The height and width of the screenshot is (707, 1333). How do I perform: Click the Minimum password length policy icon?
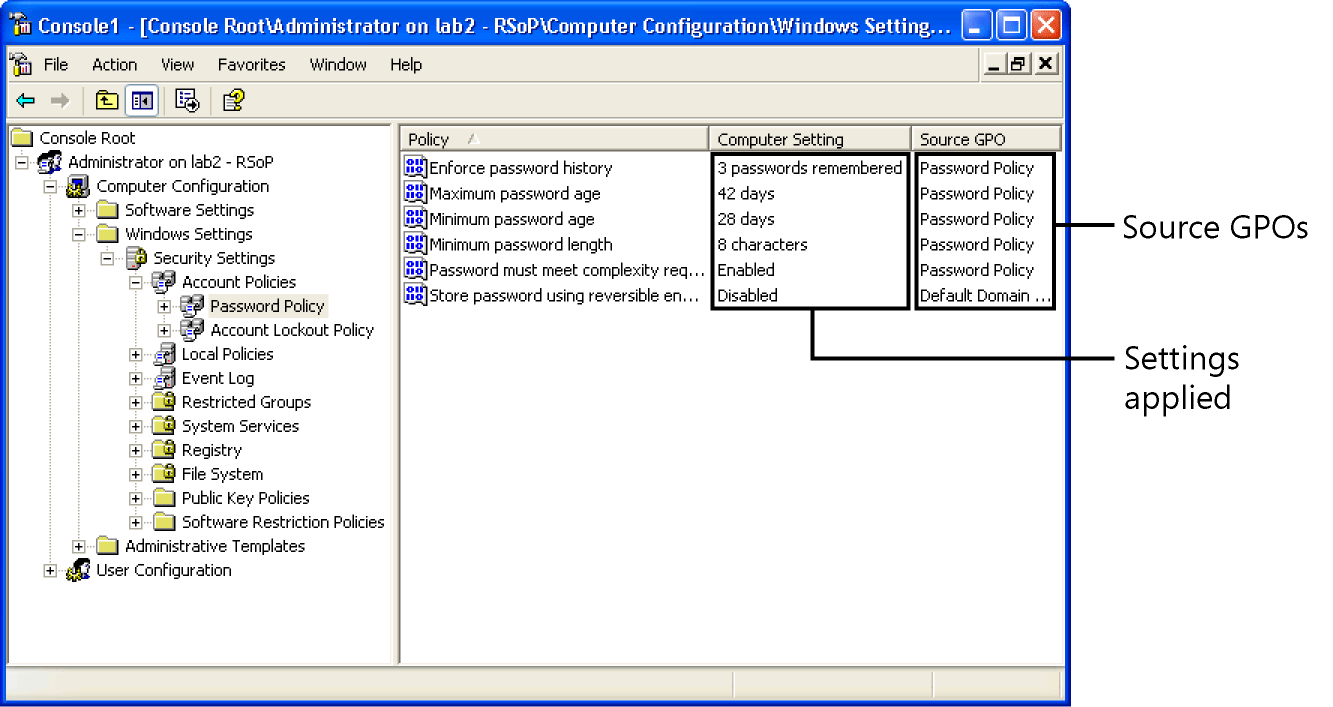pyautogui.click(x=415, y=244)
